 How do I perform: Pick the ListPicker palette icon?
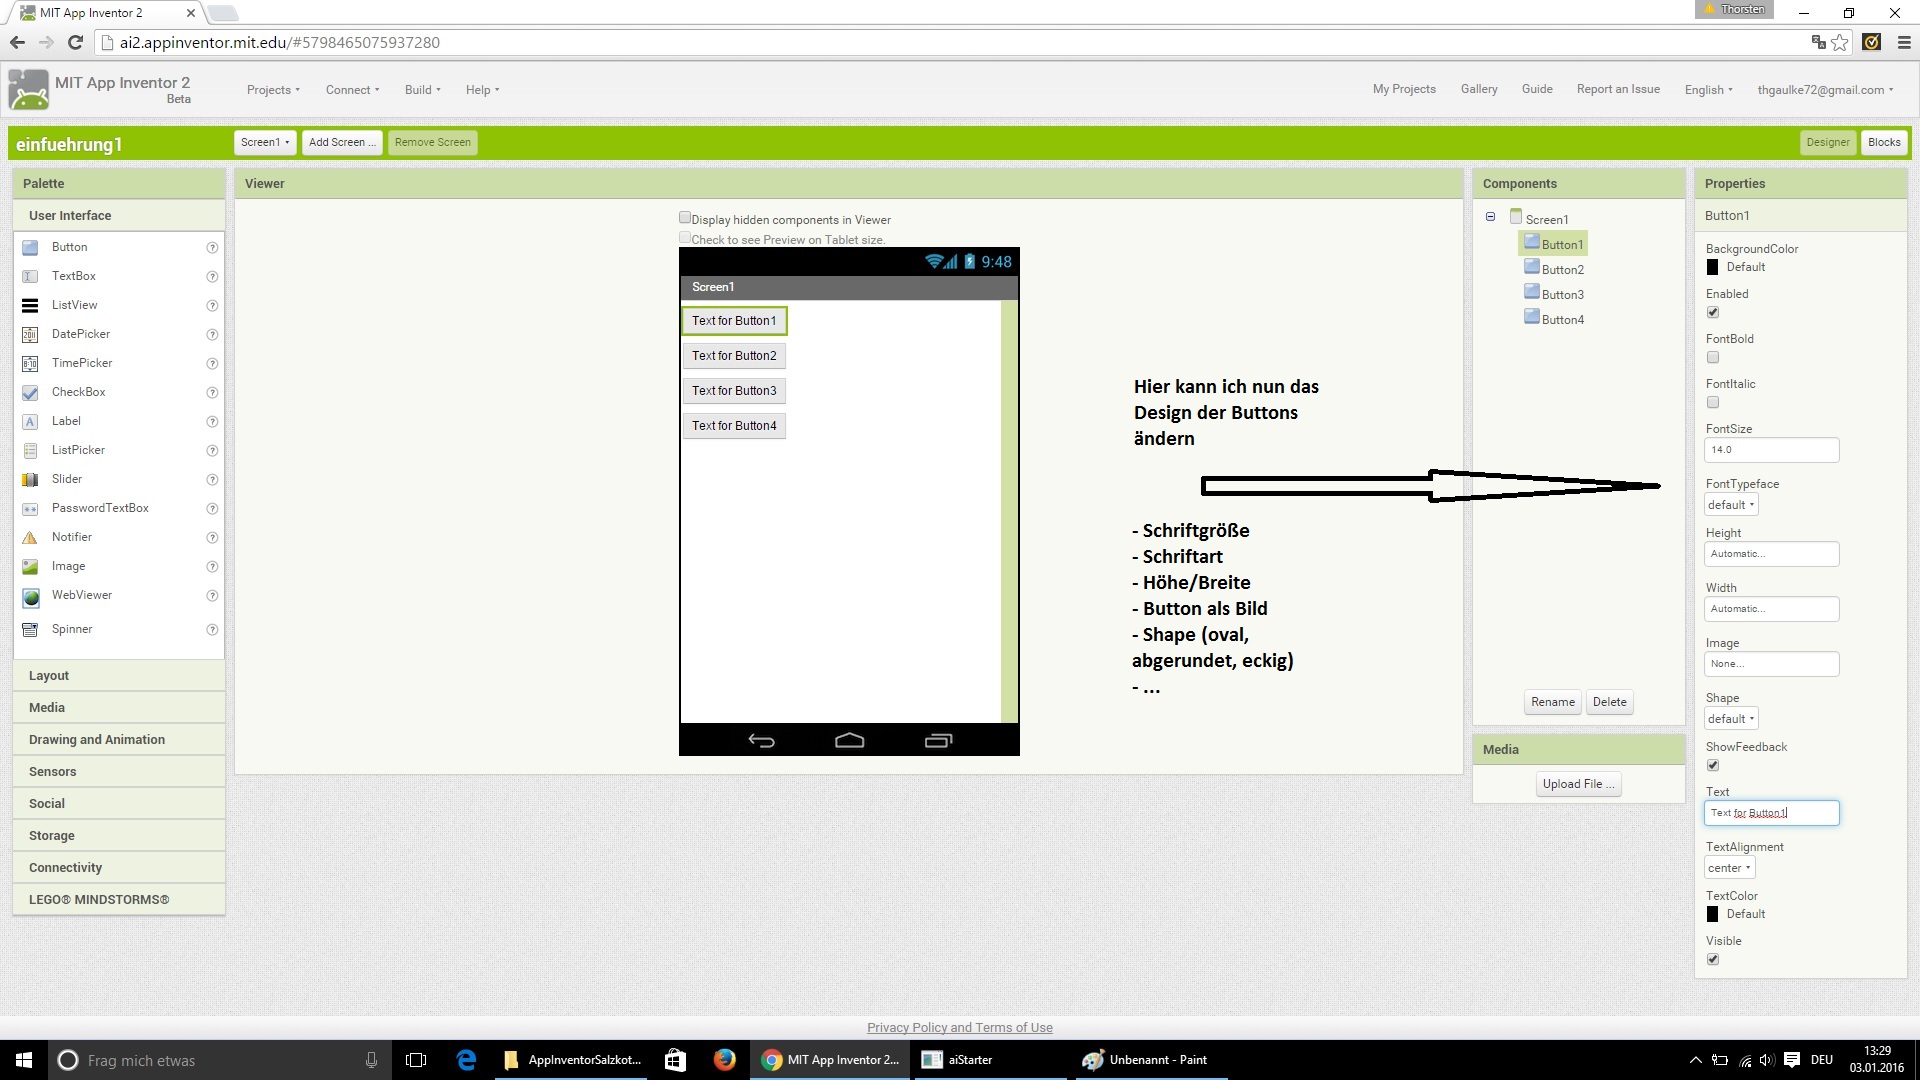pyautogui.click(x=30, y=450)
